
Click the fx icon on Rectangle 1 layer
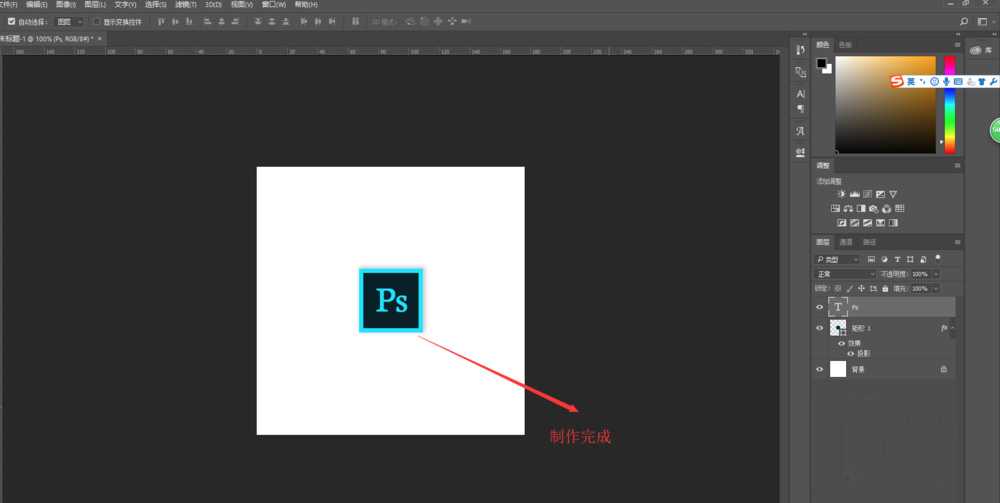click(944, 327)
